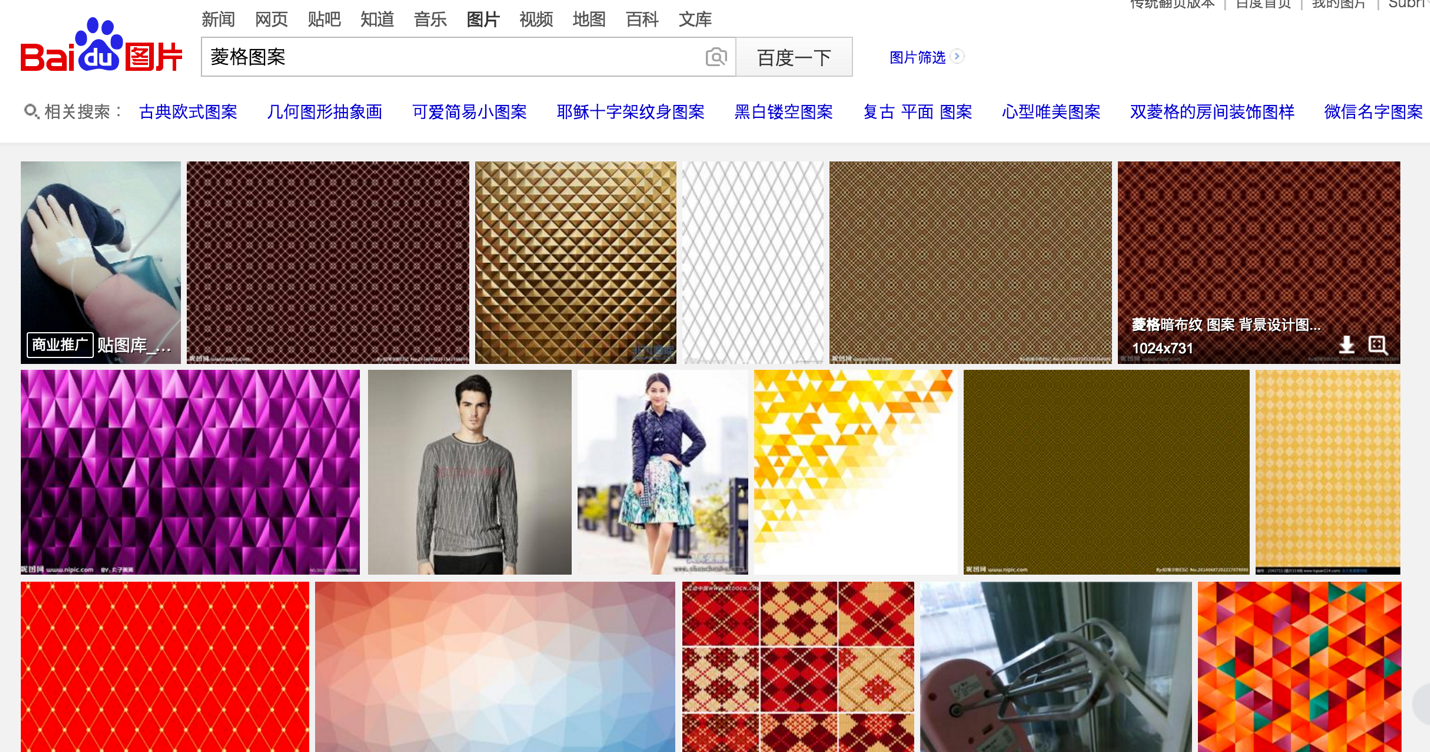Click the view-original icon on 菱格暗布纹 image

[x=1377, y=345]
